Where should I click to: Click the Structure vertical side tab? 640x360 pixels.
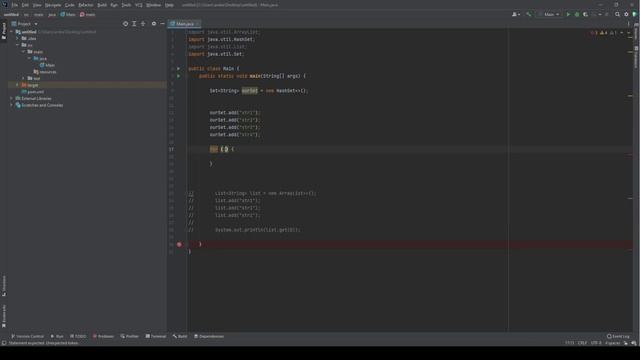(4, 286)
